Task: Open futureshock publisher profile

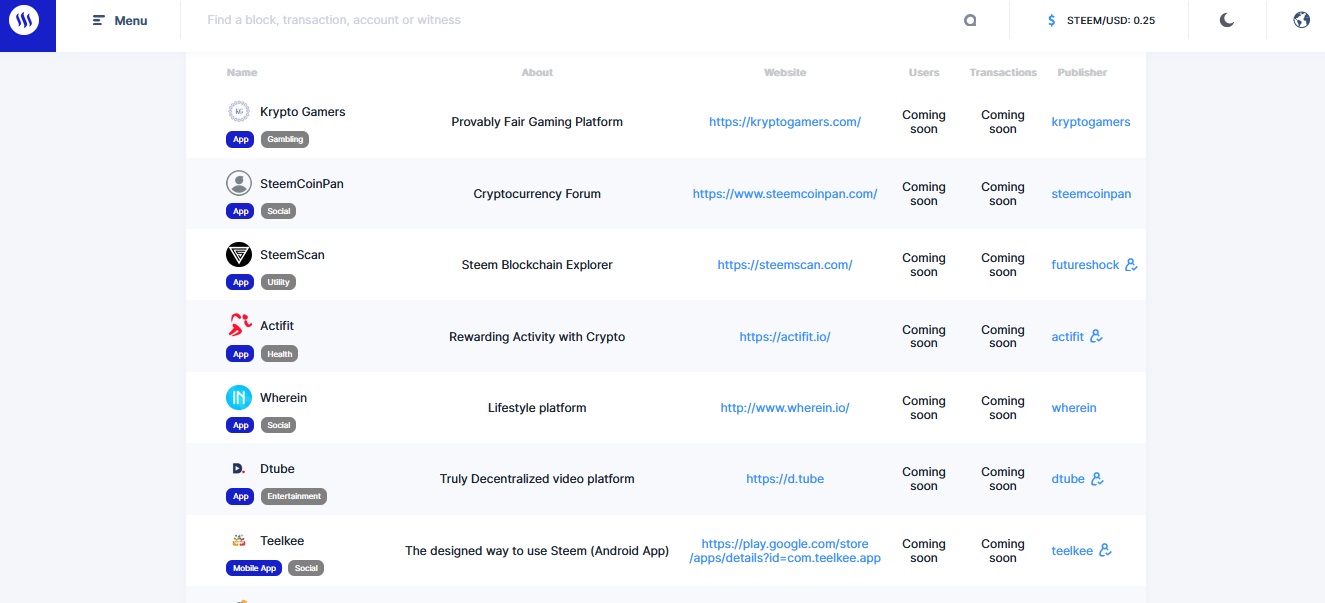Action: (x=1085, y=265)
